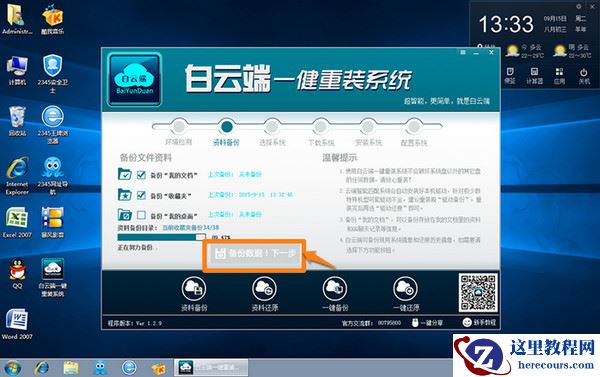
Task: Open the 资料还原 cloud restore icon
Action: tap(264, 289)
